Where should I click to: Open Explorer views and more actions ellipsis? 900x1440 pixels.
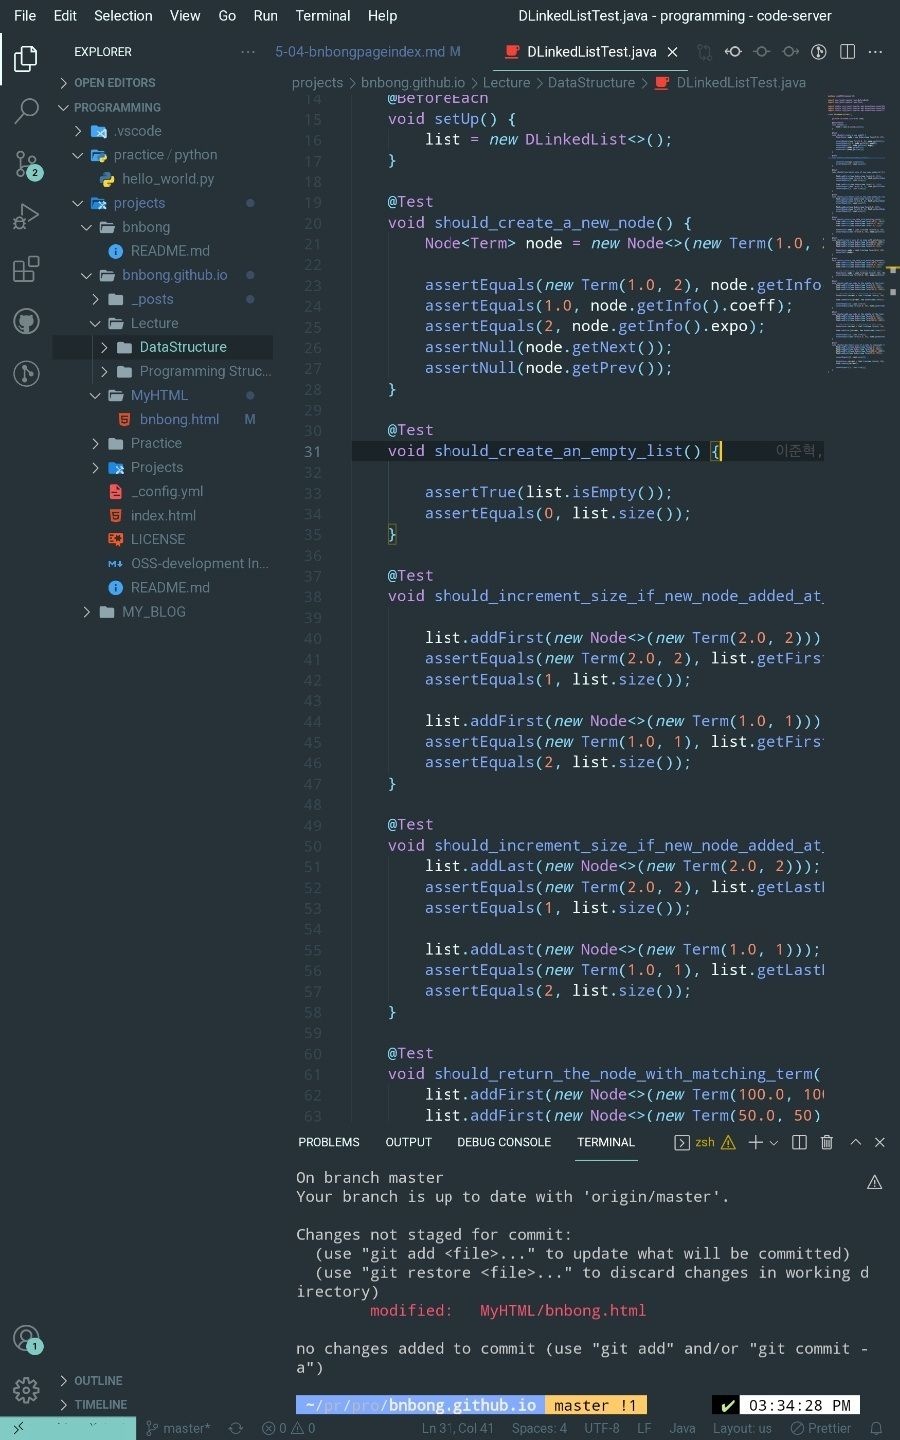point(248,52)
